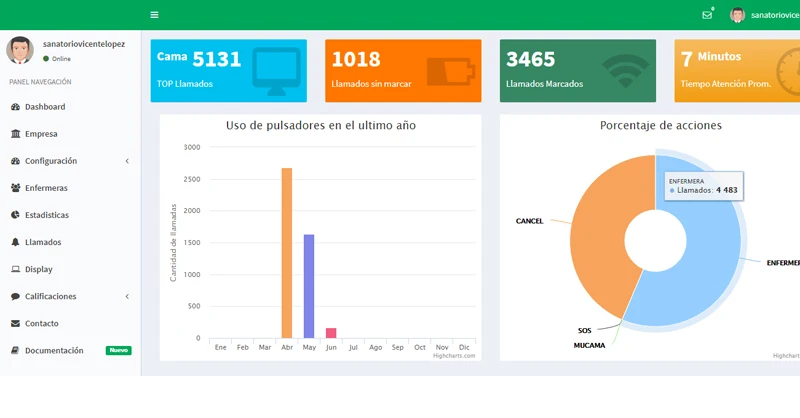Open the 3465 Llamados Marcados card

[578, 71]
